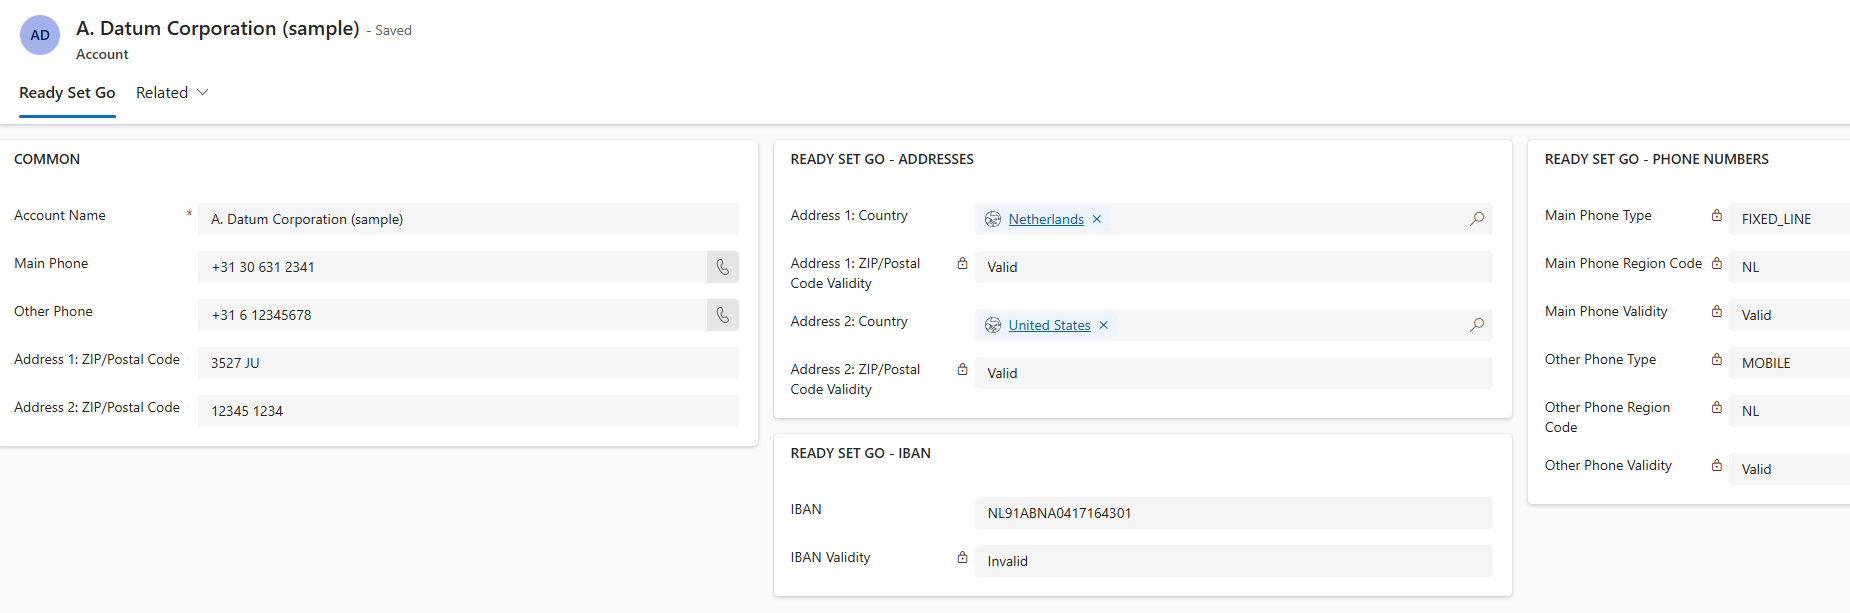Click READY SET GO - ADDRESSES heading

tap(882, 159)
